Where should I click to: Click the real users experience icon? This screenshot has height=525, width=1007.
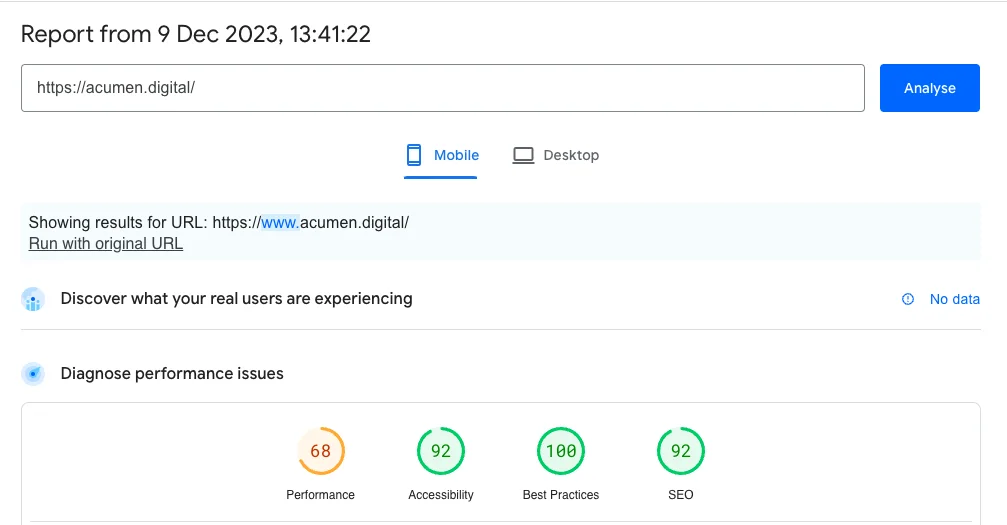pyautogui.click(x=33, y=299)
